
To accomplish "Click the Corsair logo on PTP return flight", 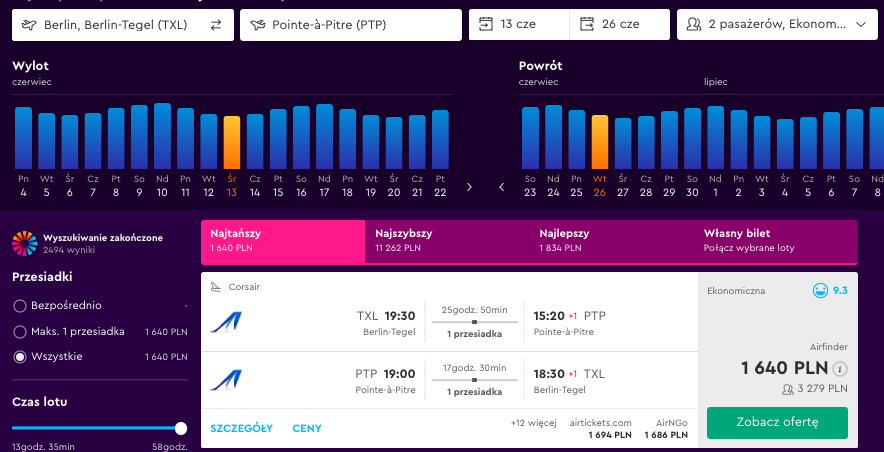I will point(226,380).
